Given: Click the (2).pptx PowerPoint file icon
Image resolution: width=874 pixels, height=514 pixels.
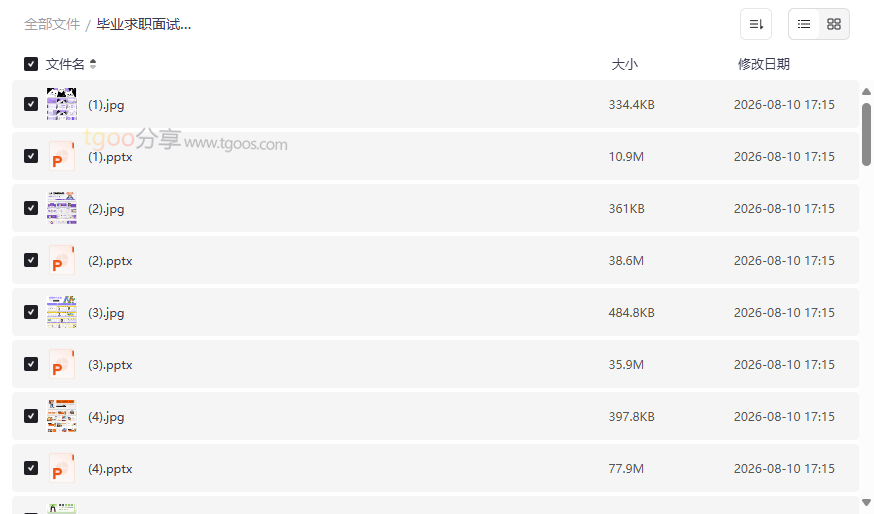Looking at the screenshot, I should [x=61, y=260].
